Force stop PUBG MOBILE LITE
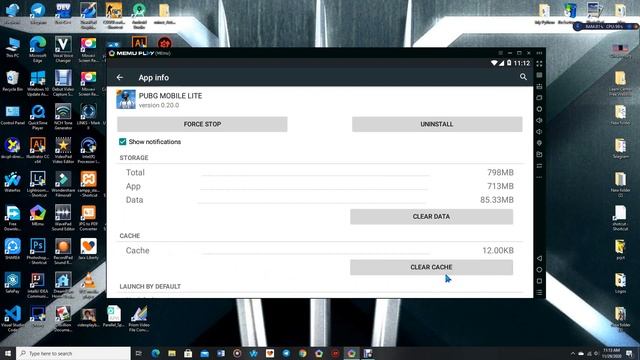This screenshot has height=360, width=640. [202, 124]
